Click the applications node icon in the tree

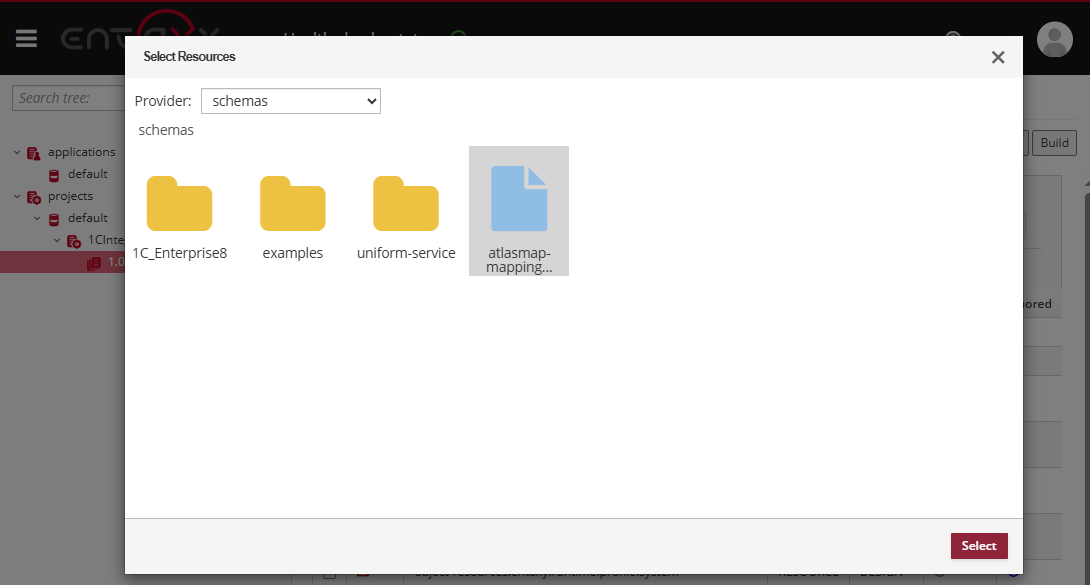tap(33, 152)
